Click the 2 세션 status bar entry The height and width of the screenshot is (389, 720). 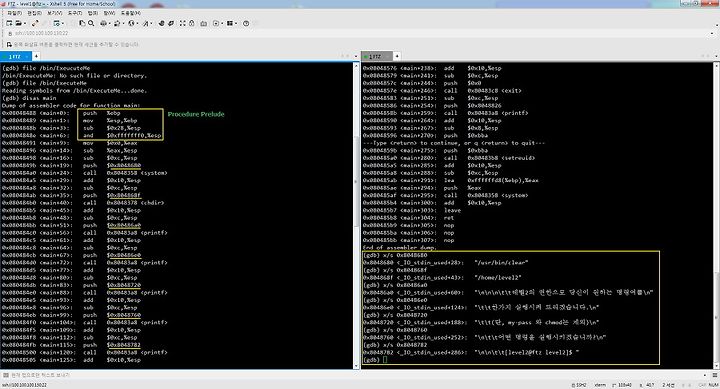tap(668, 385)
